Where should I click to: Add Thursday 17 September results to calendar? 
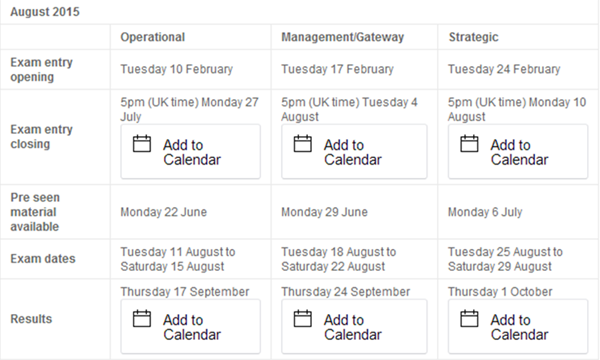pos(191,326)
